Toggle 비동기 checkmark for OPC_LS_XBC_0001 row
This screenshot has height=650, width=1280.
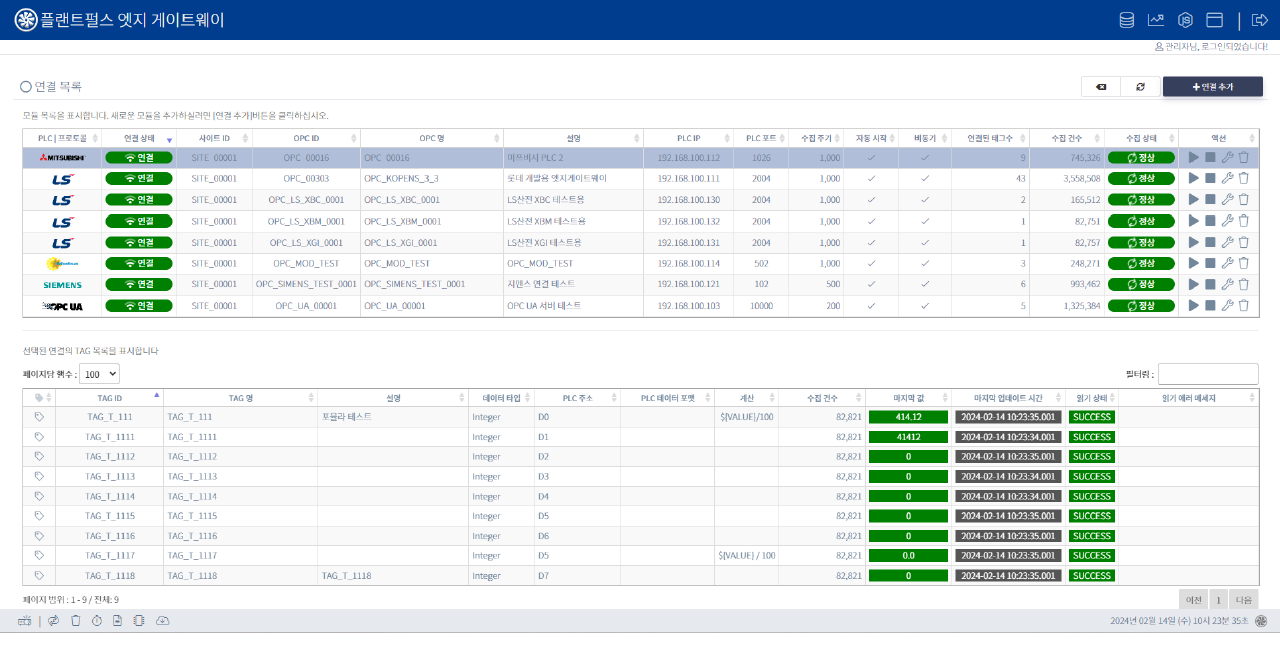tap(925, 199)
